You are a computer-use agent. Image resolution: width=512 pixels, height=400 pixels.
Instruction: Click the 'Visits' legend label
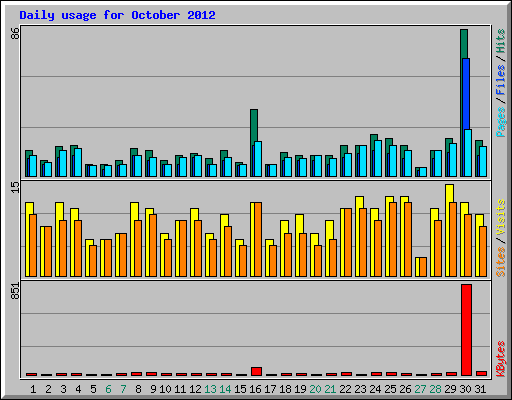tap(500, 217)
